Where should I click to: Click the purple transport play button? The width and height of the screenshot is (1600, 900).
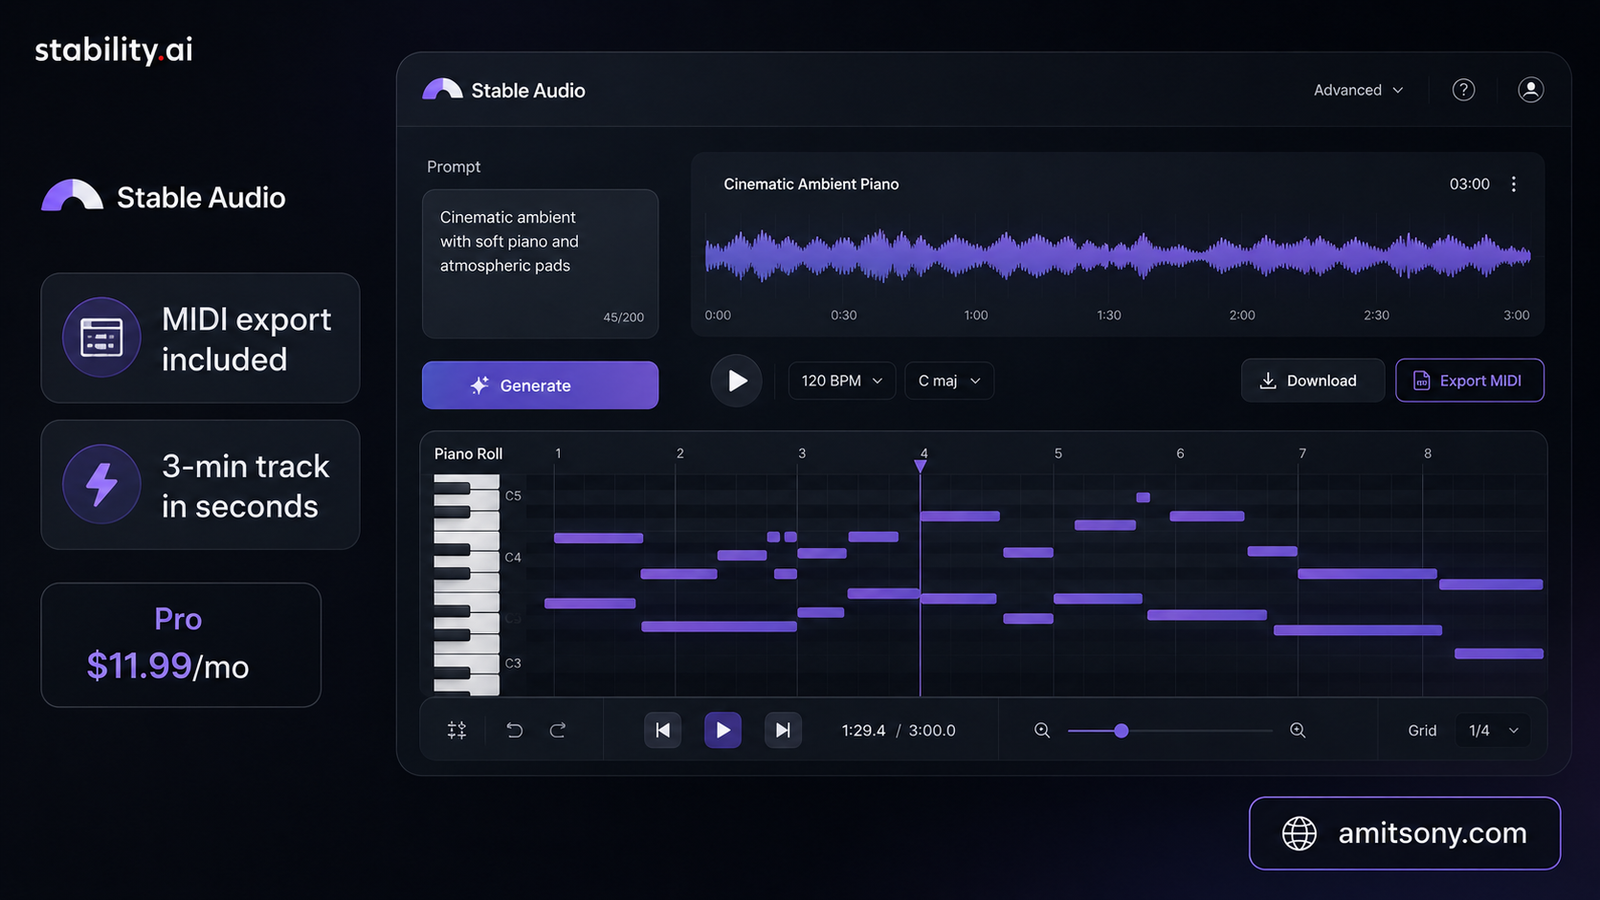pos(723,730)
